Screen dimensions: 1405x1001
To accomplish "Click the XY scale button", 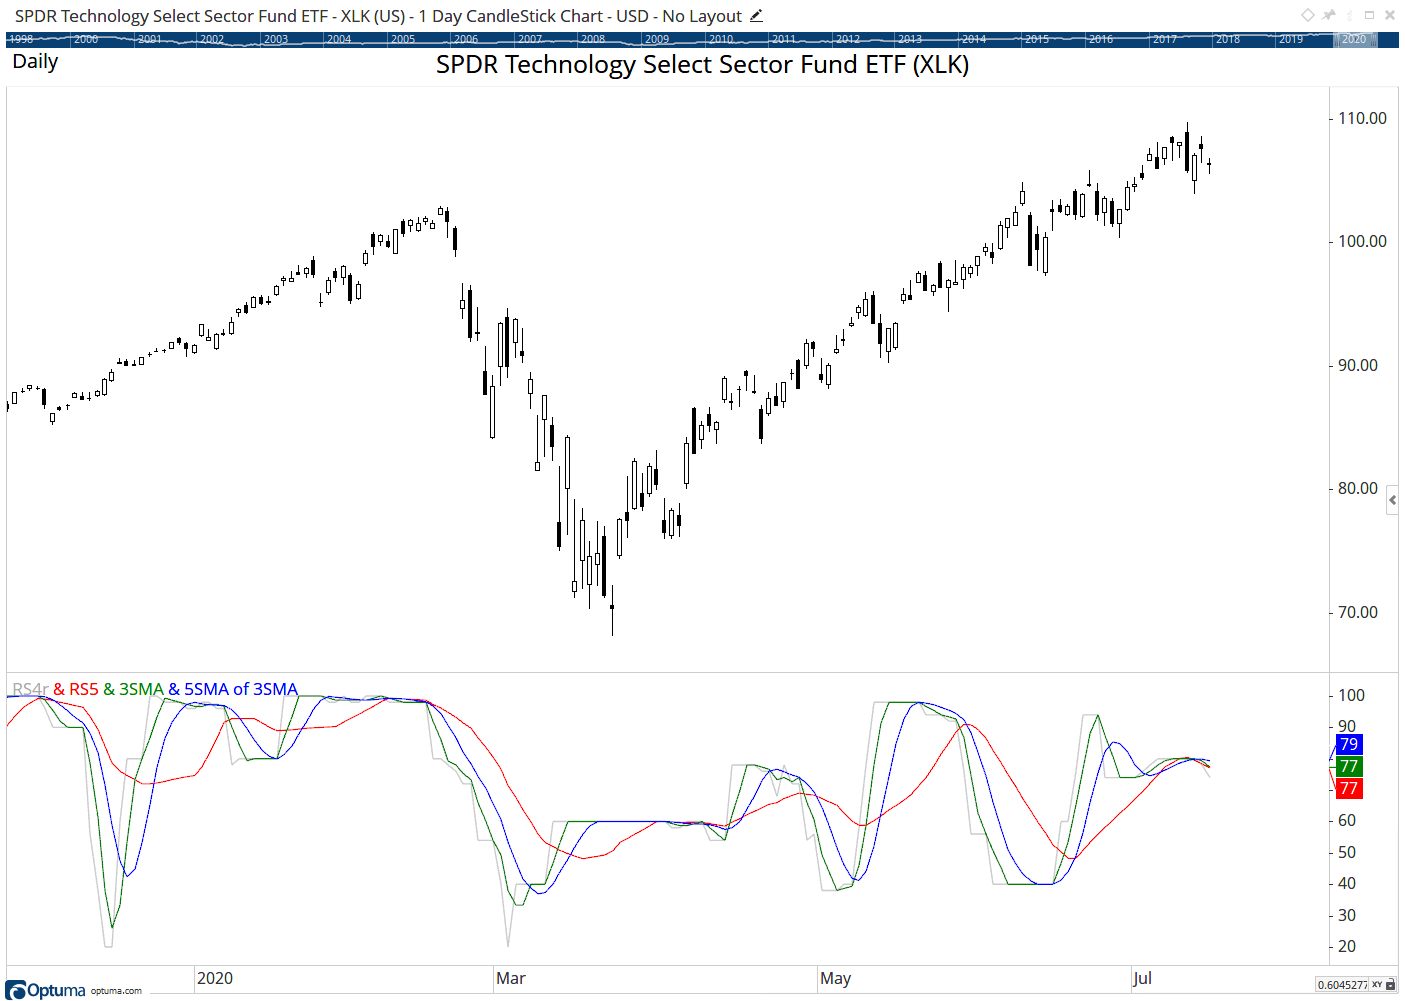I will tap(1377, 985).
